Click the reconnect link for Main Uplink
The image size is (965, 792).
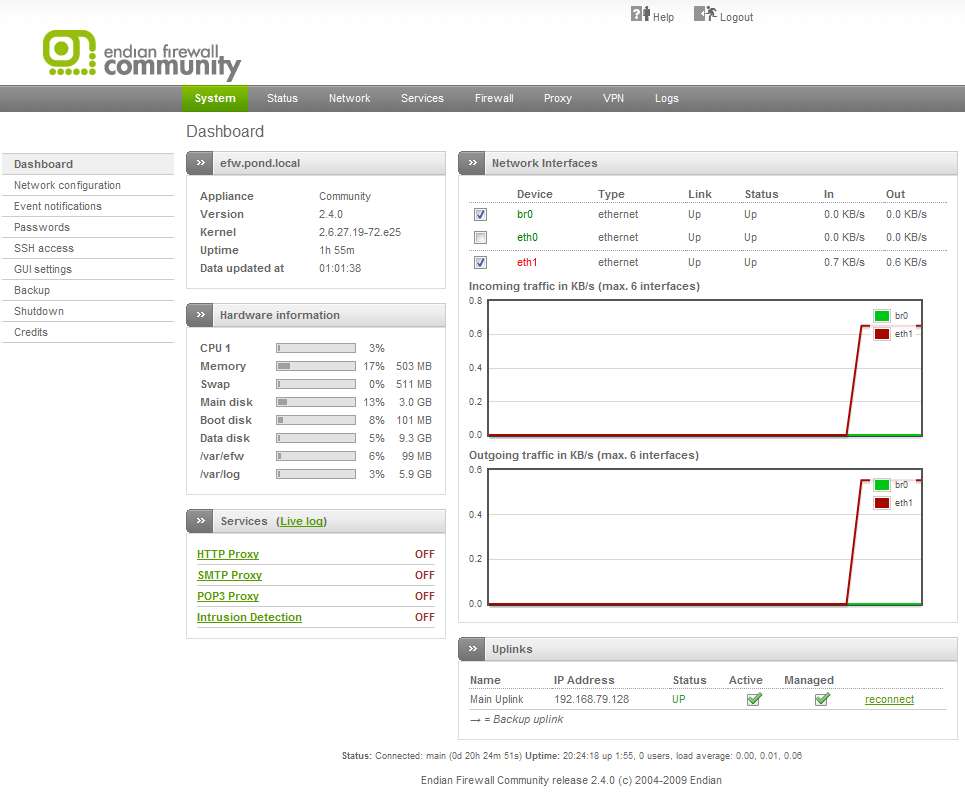pyautogui.click(x=889, y=699)
